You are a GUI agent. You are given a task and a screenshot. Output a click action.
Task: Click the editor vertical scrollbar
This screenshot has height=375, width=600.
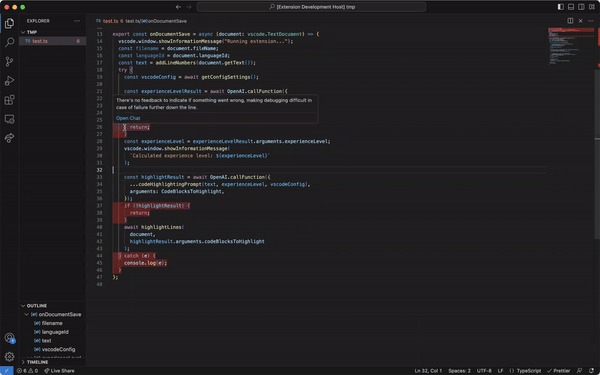(597, 153)
